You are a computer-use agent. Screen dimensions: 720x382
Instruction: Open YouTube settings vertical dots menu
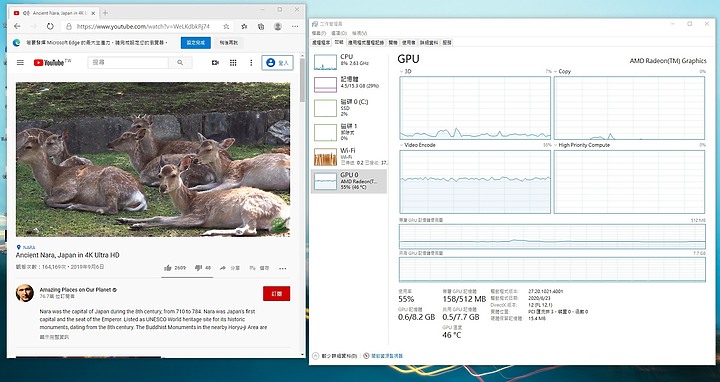(x=251, y=62)
